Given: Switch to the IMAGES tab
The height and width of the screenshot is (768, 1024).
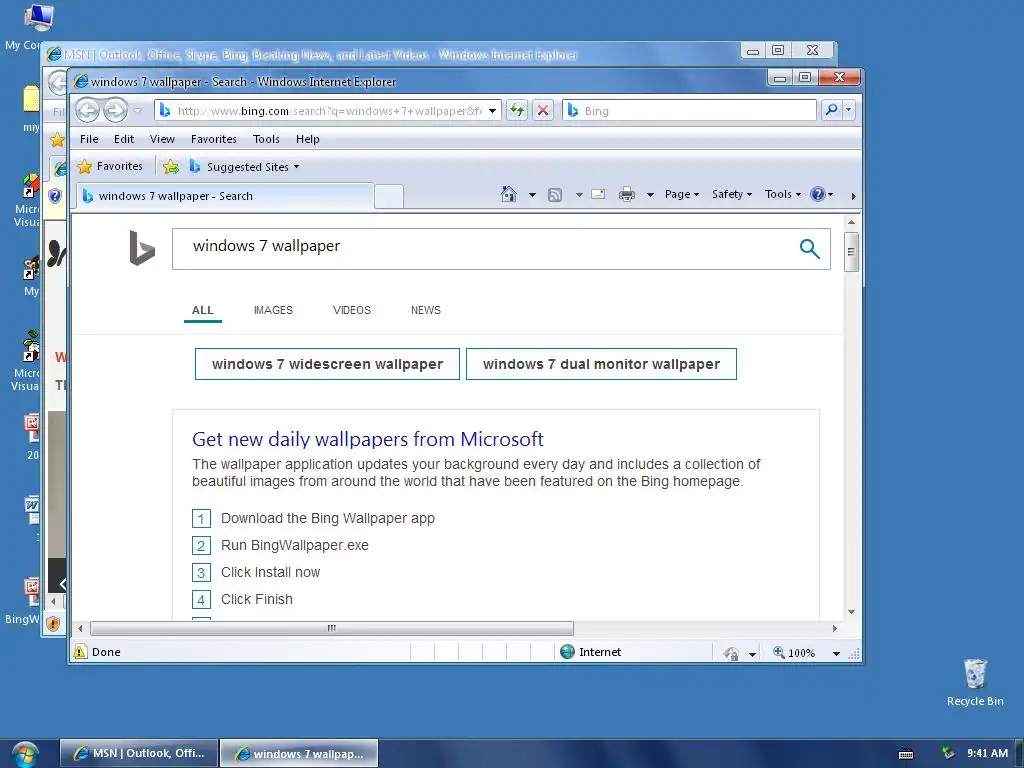Looking at the screenshot, I should coord(273,310).
